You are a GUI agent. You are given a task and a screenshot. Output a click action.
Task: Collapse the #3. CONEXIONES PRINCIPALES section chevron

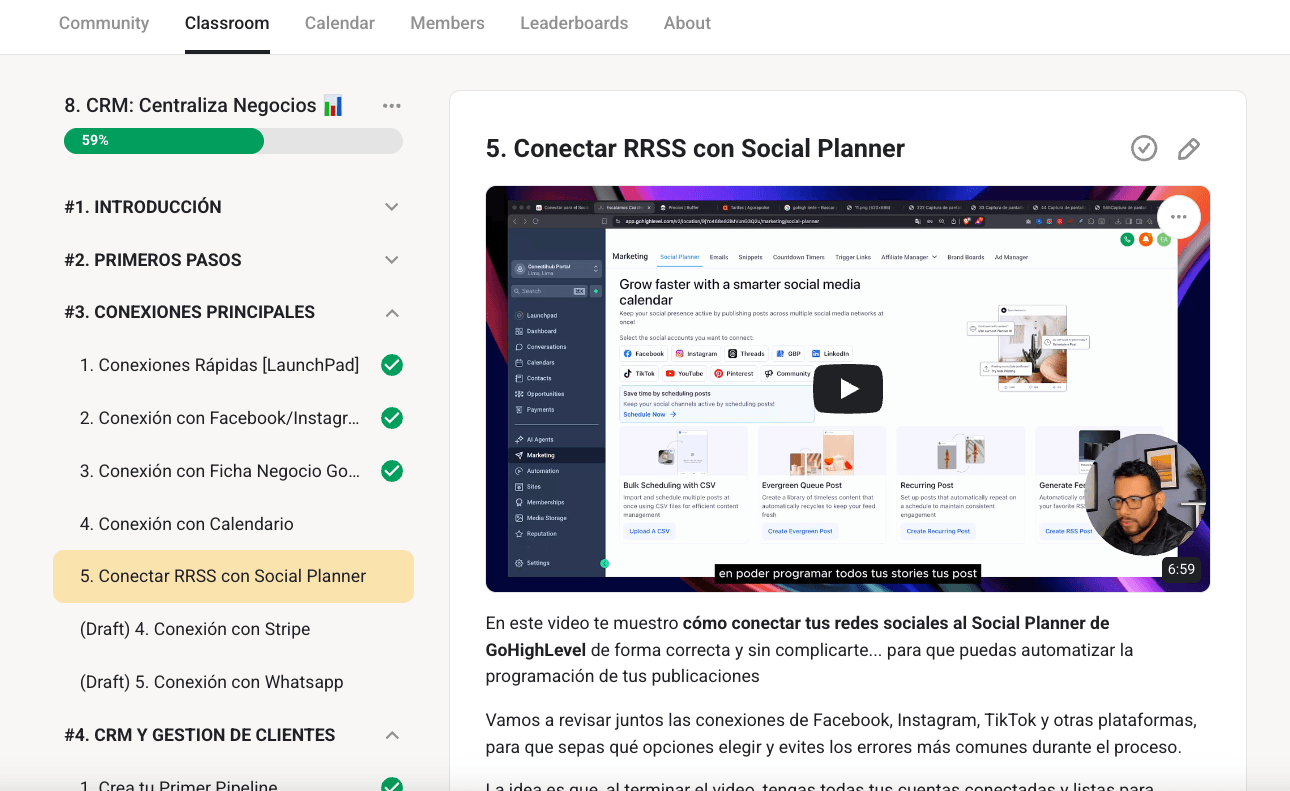(x=392, y=313)
